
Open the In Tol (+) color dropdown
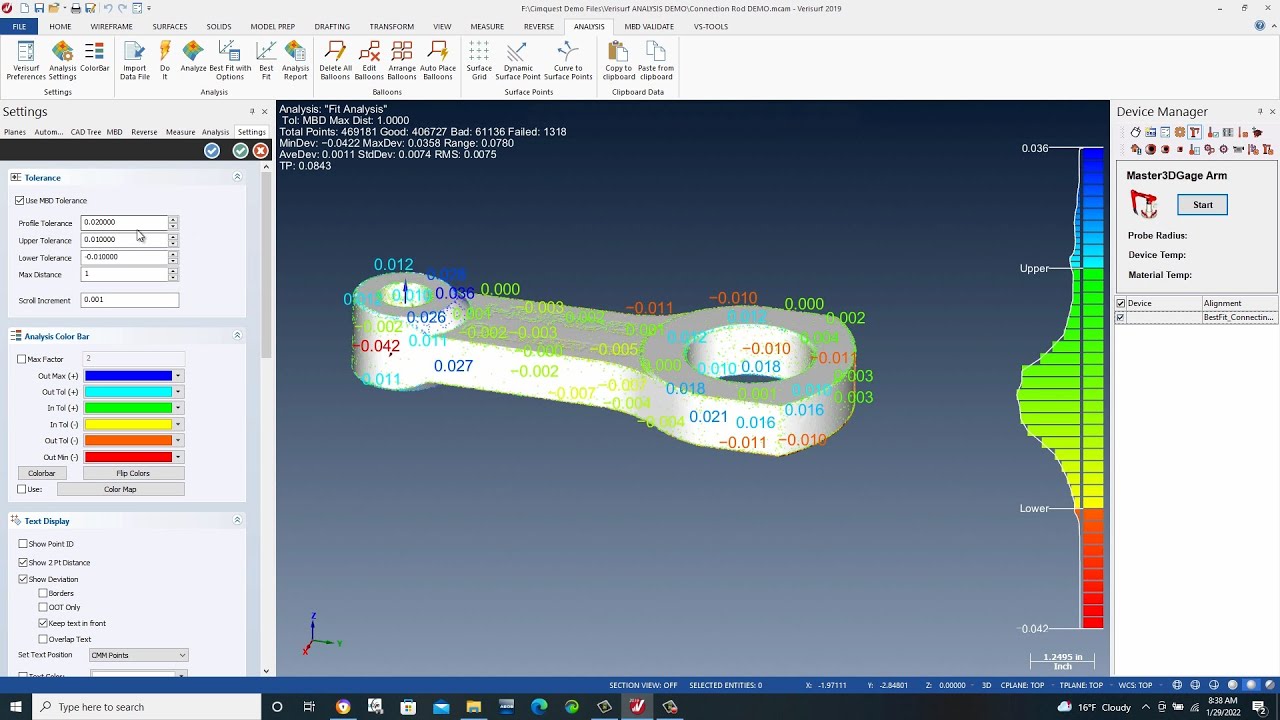178,408
